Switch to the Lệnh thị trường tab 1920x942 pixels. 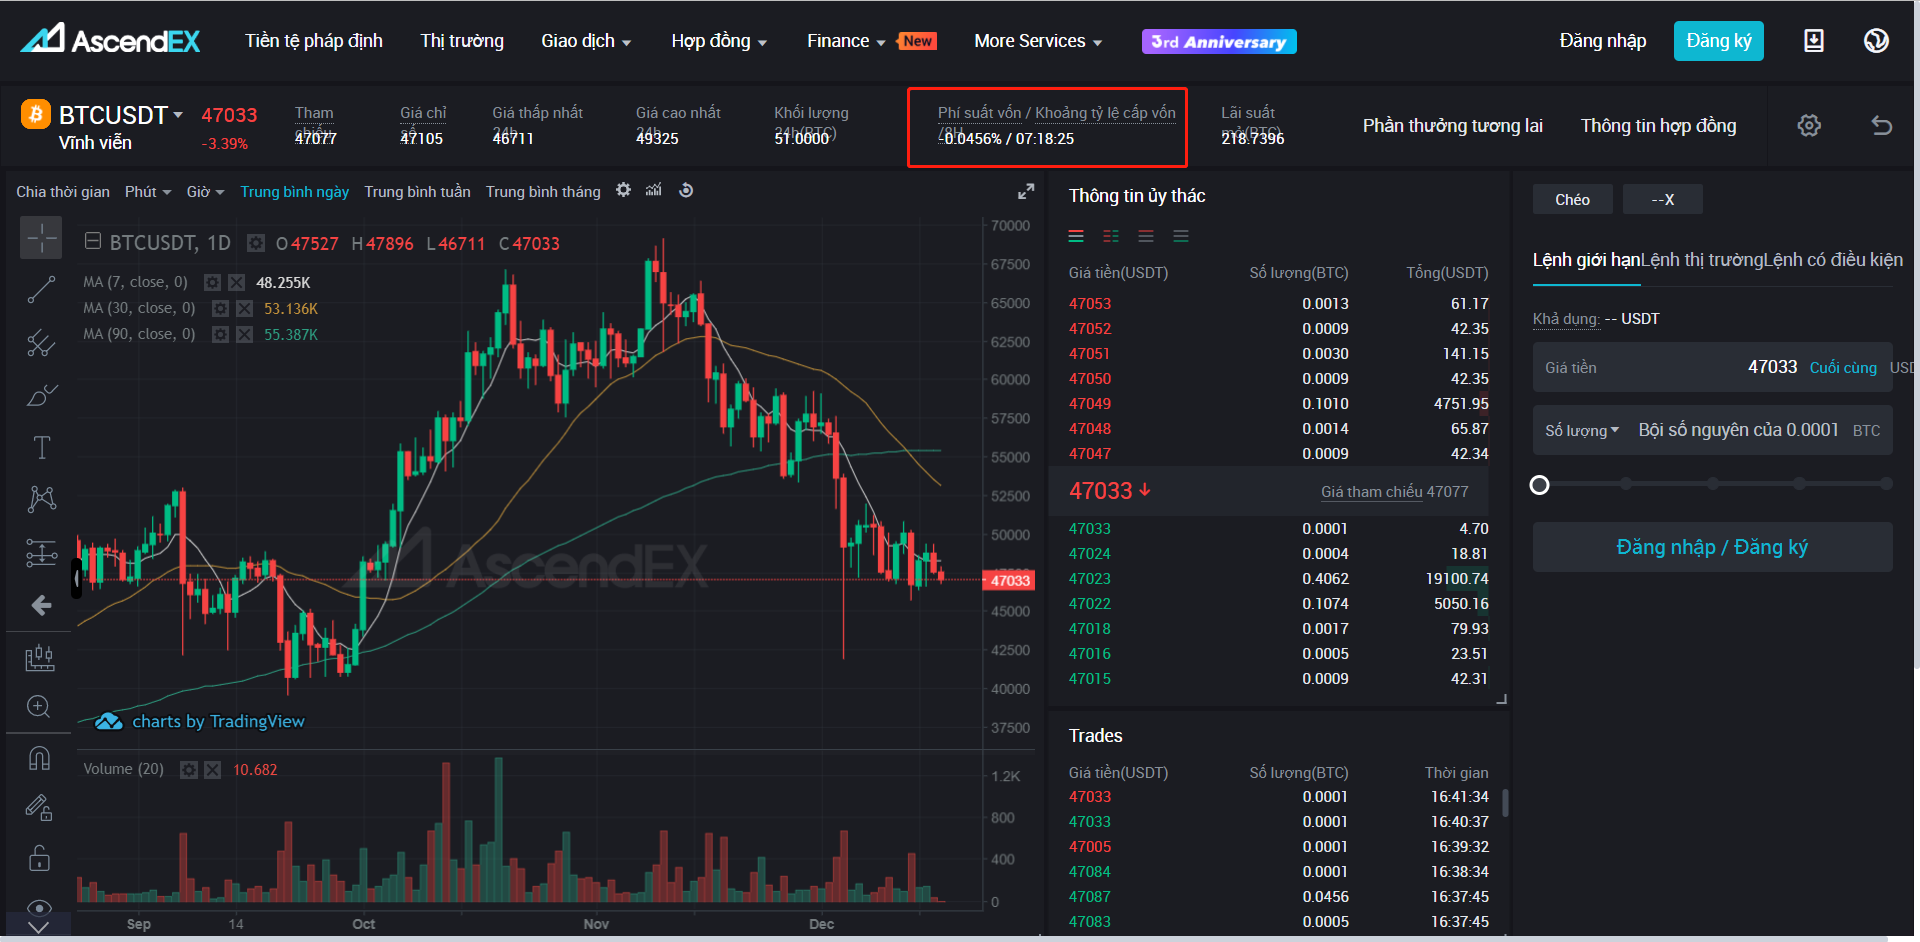coord(1701,260)
